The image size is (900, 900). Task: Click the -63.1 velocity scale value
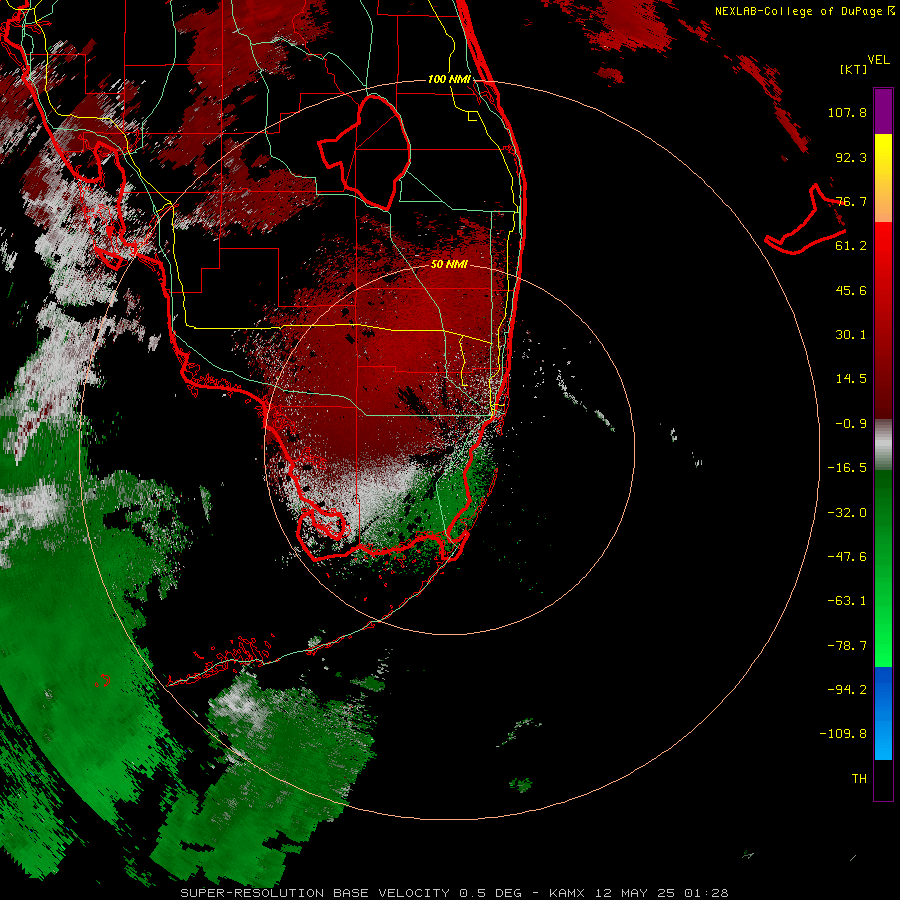tap(847, 601)
